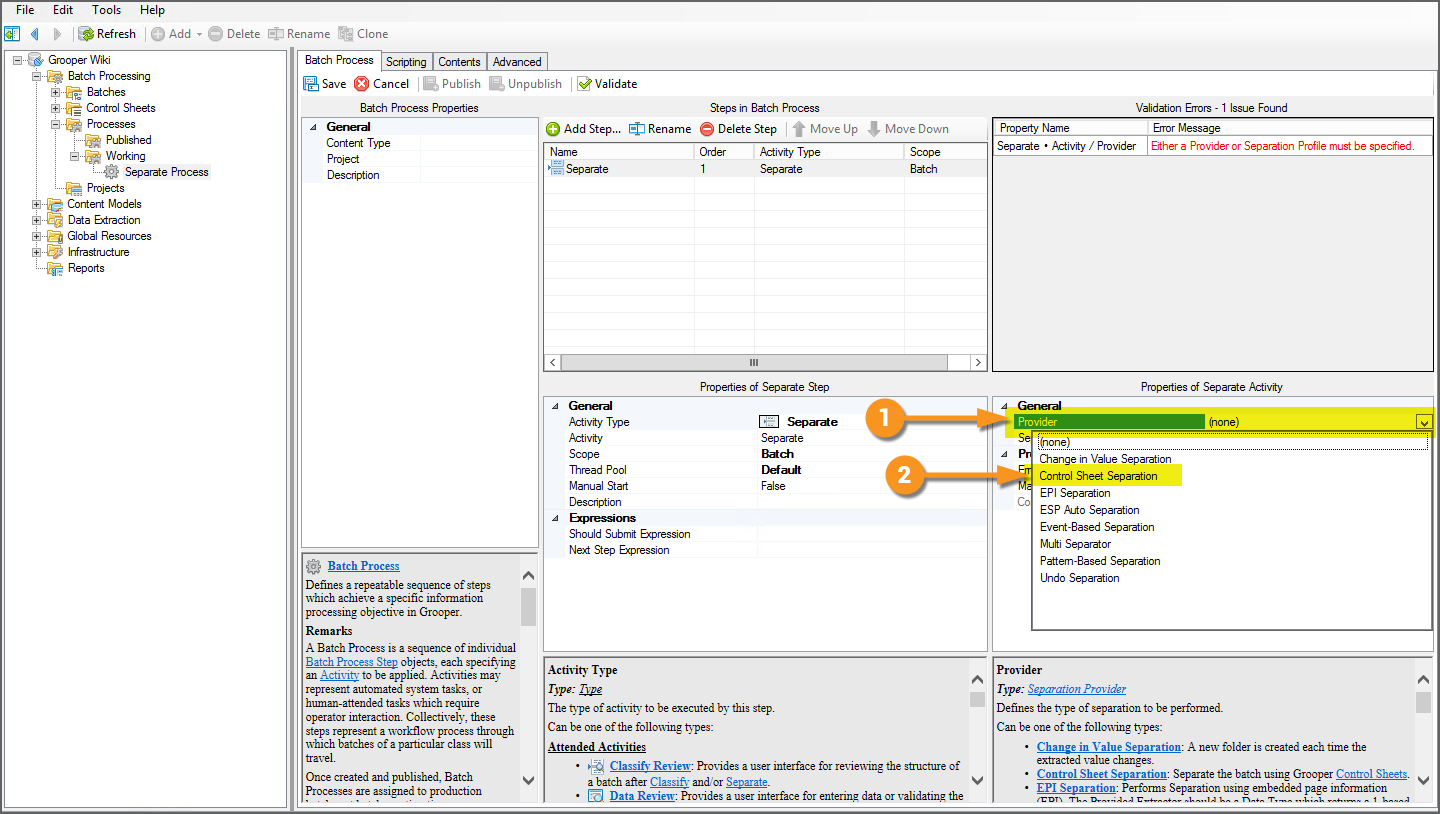Switch to the Scripting tab
The height and width of the screenshot is (814, 1440).
point(406,62)
